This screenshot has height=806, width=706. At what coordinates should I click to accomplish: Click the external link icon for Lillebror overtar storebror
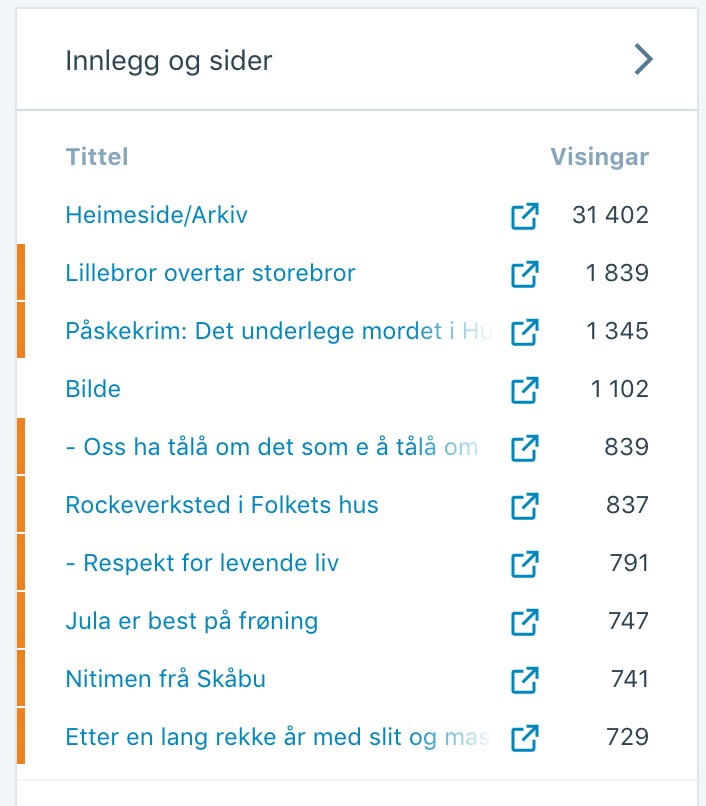click(x=525, y=274)
